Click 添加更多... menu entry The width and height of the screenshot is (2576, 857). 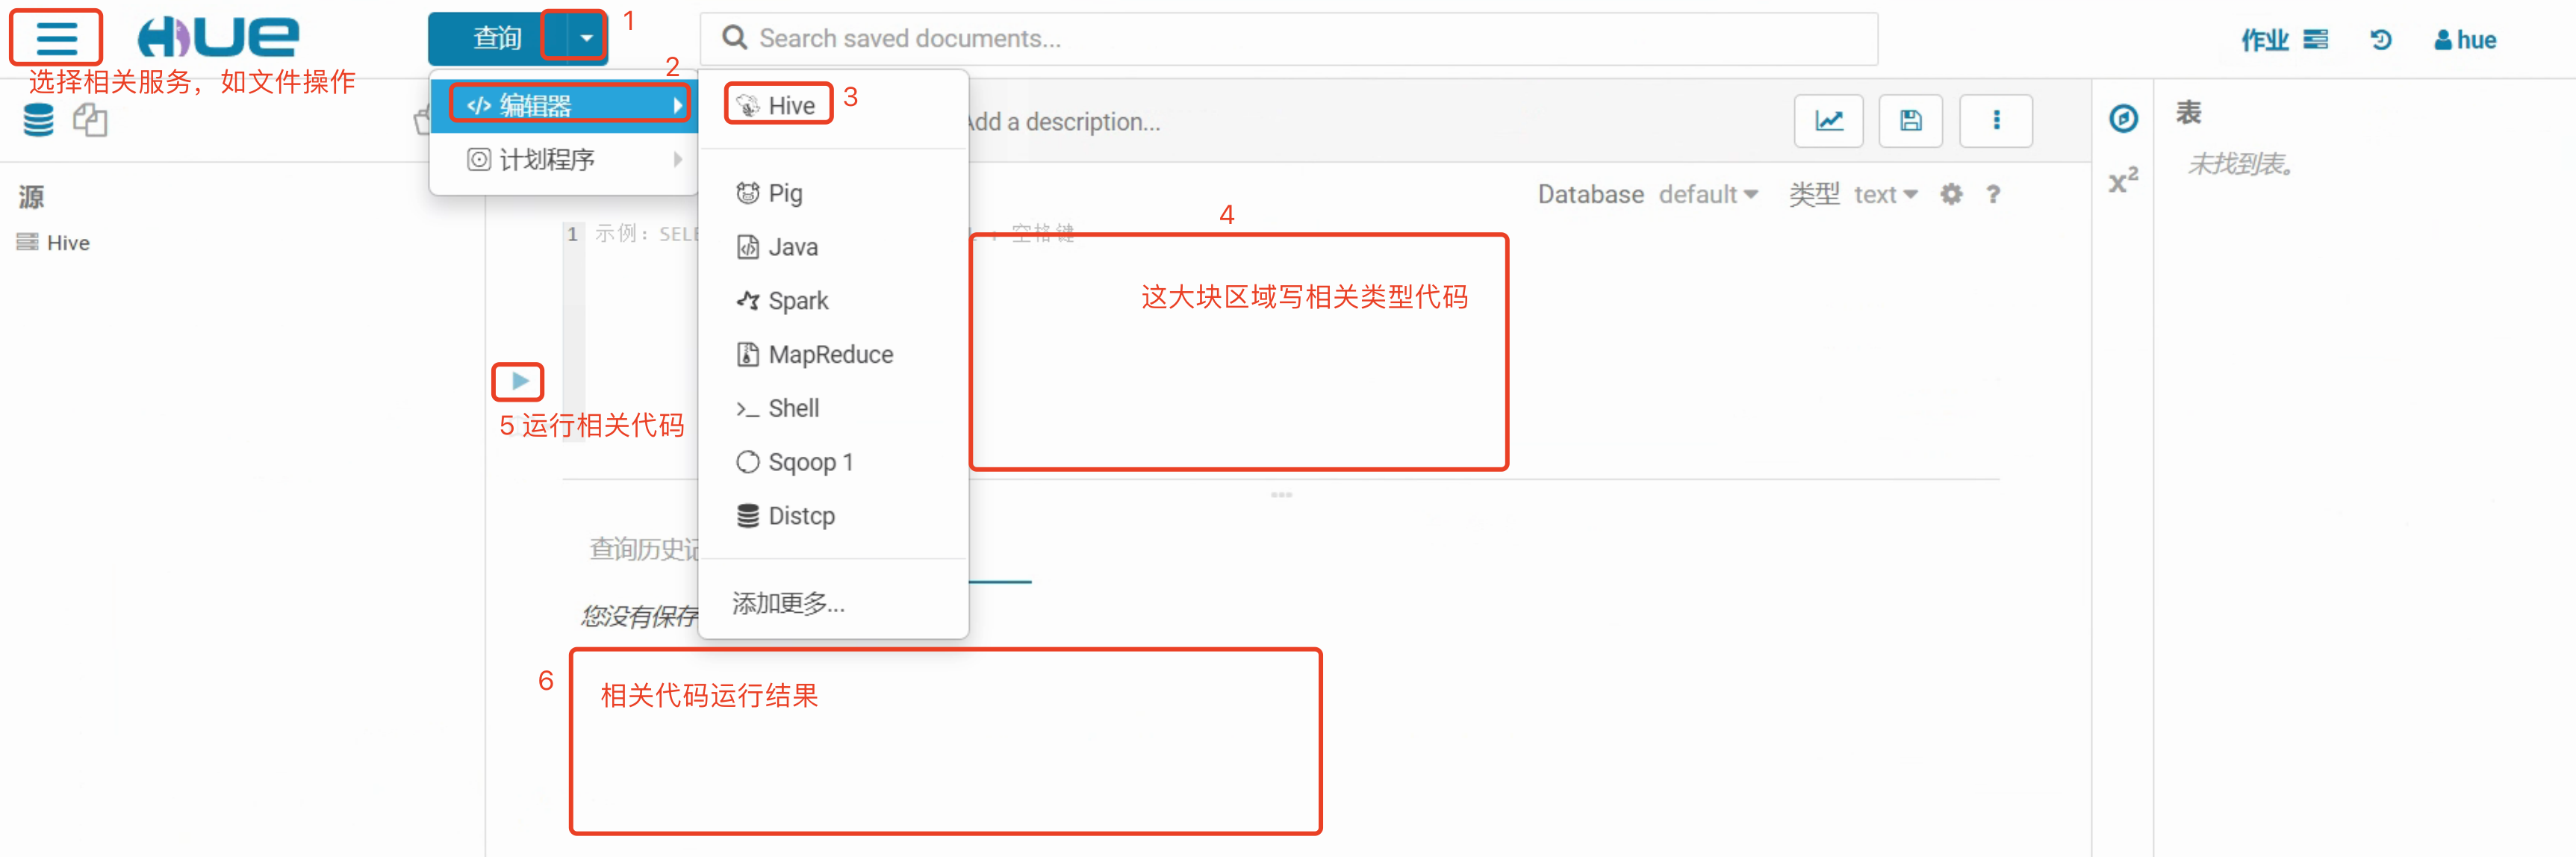click(x=788, y=603)
